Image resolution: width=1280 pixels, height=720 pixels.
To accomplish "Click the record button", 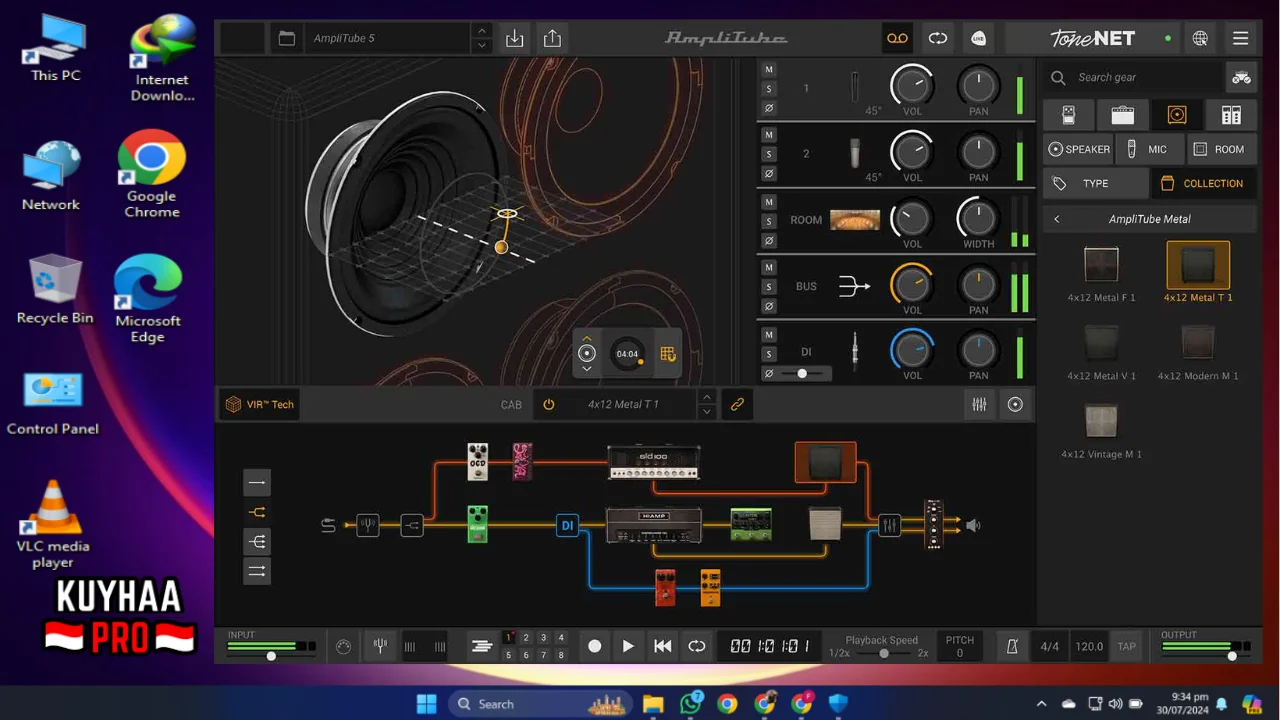I will coord(594,646).
